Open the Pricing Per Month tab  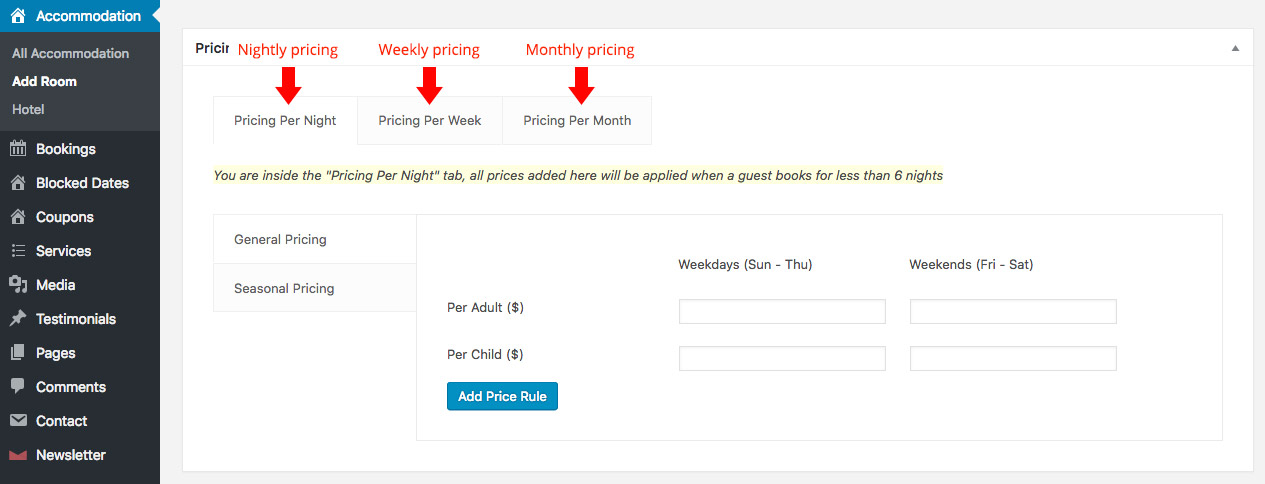click(577, 121)
